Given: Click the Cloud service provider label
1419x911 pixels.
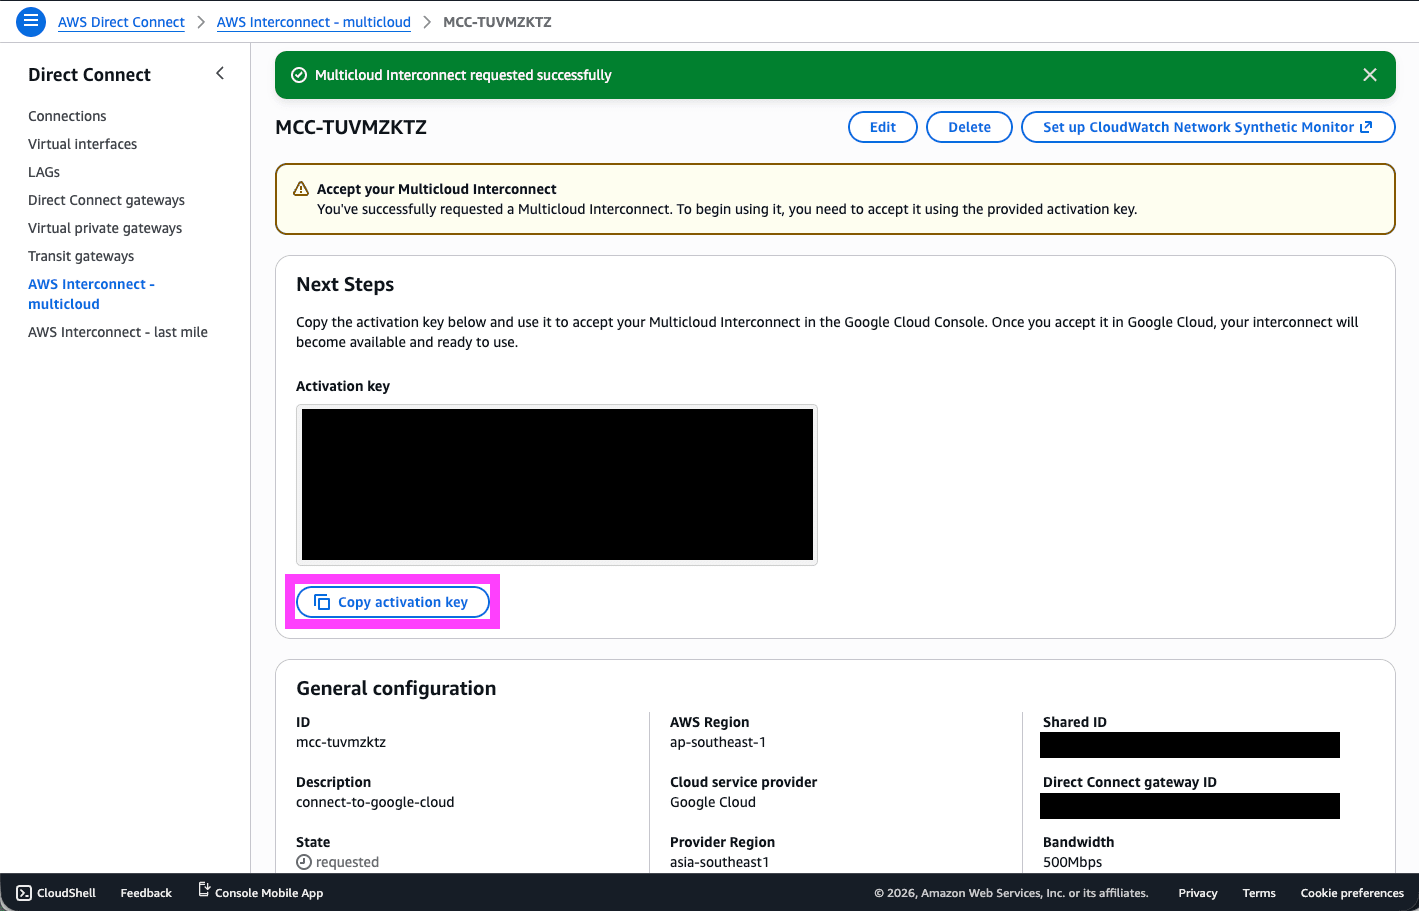Looking at the screenshot, I should [x=744, y=782].
